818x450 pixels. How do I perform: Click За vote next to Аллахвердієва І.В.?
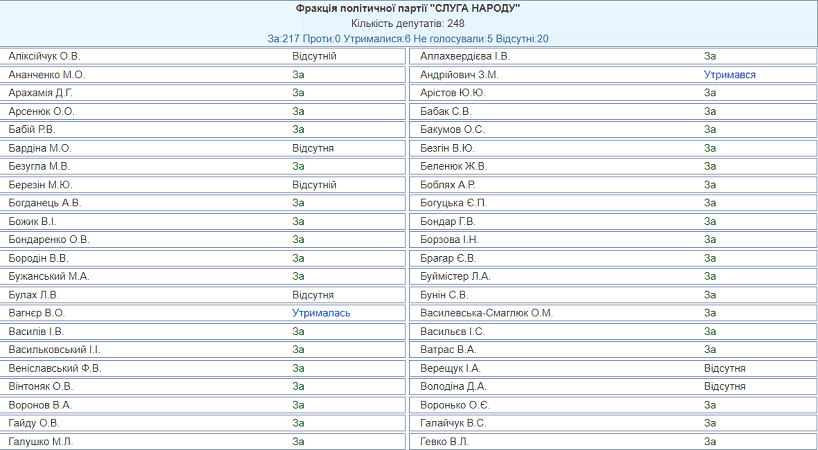(709, 56)
